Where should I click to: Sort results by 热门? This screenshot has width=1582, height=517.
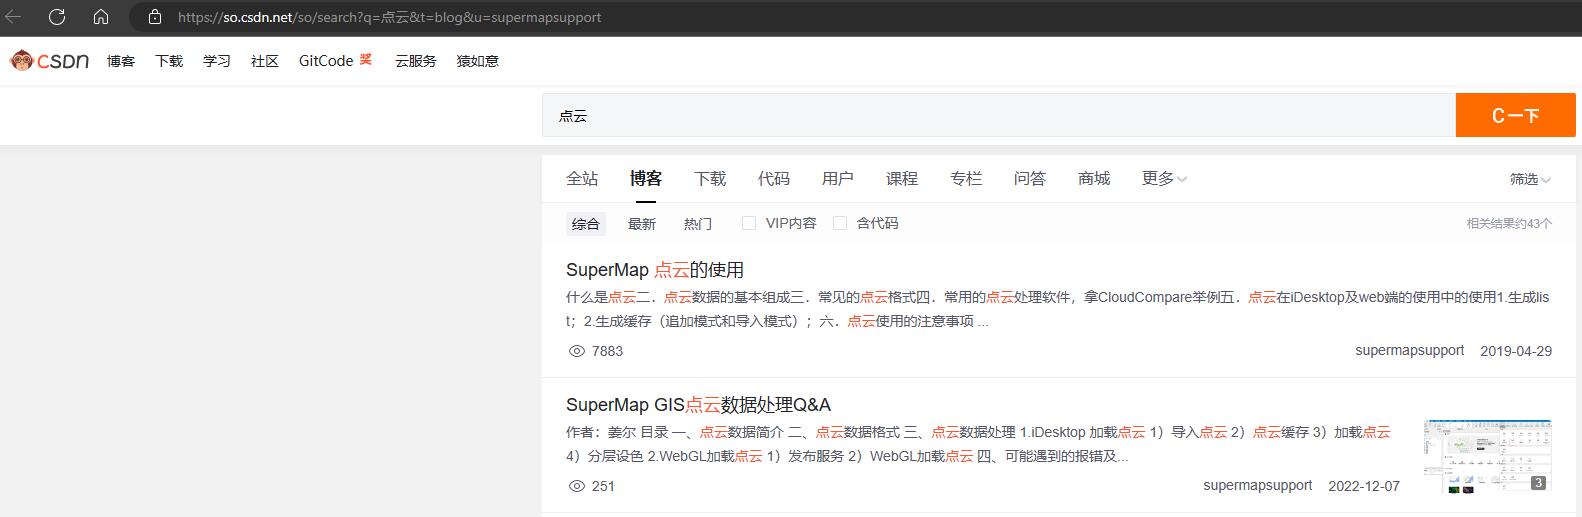click(x=698, y=224)
